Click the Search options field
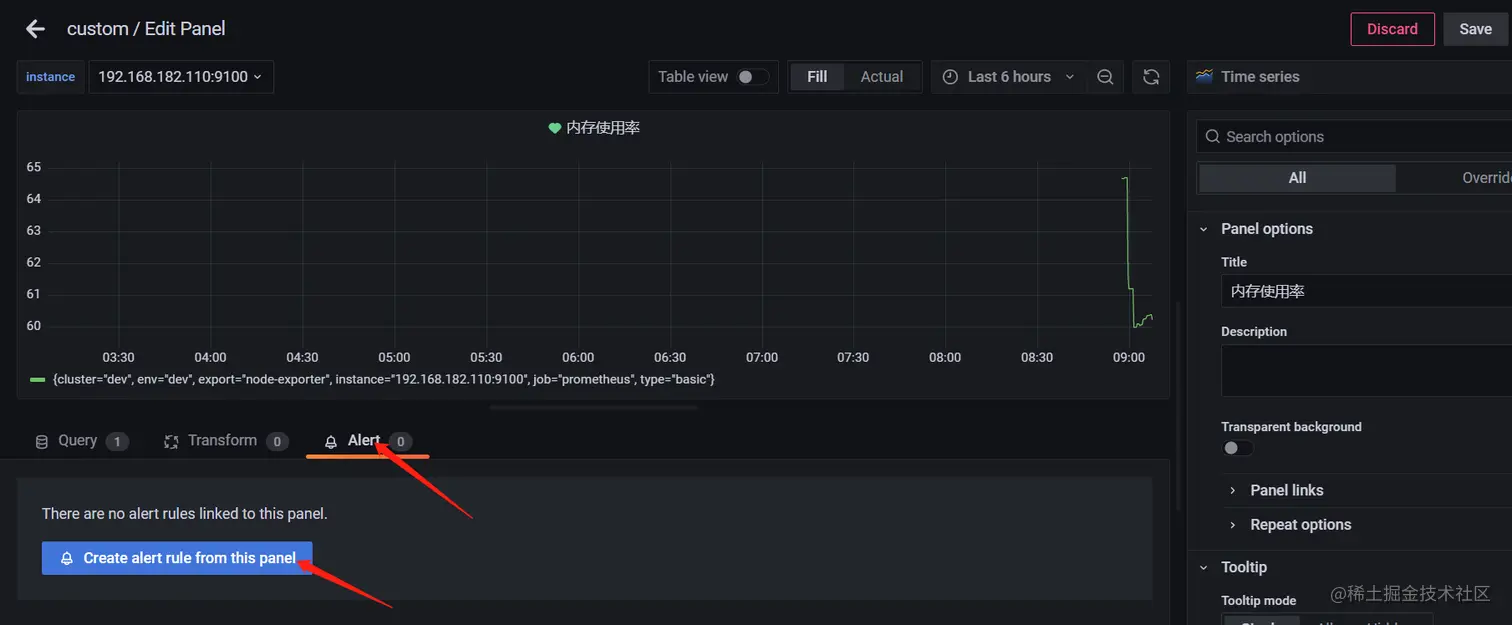This screenshot has height=625, width=1512. pos(1354,137)
